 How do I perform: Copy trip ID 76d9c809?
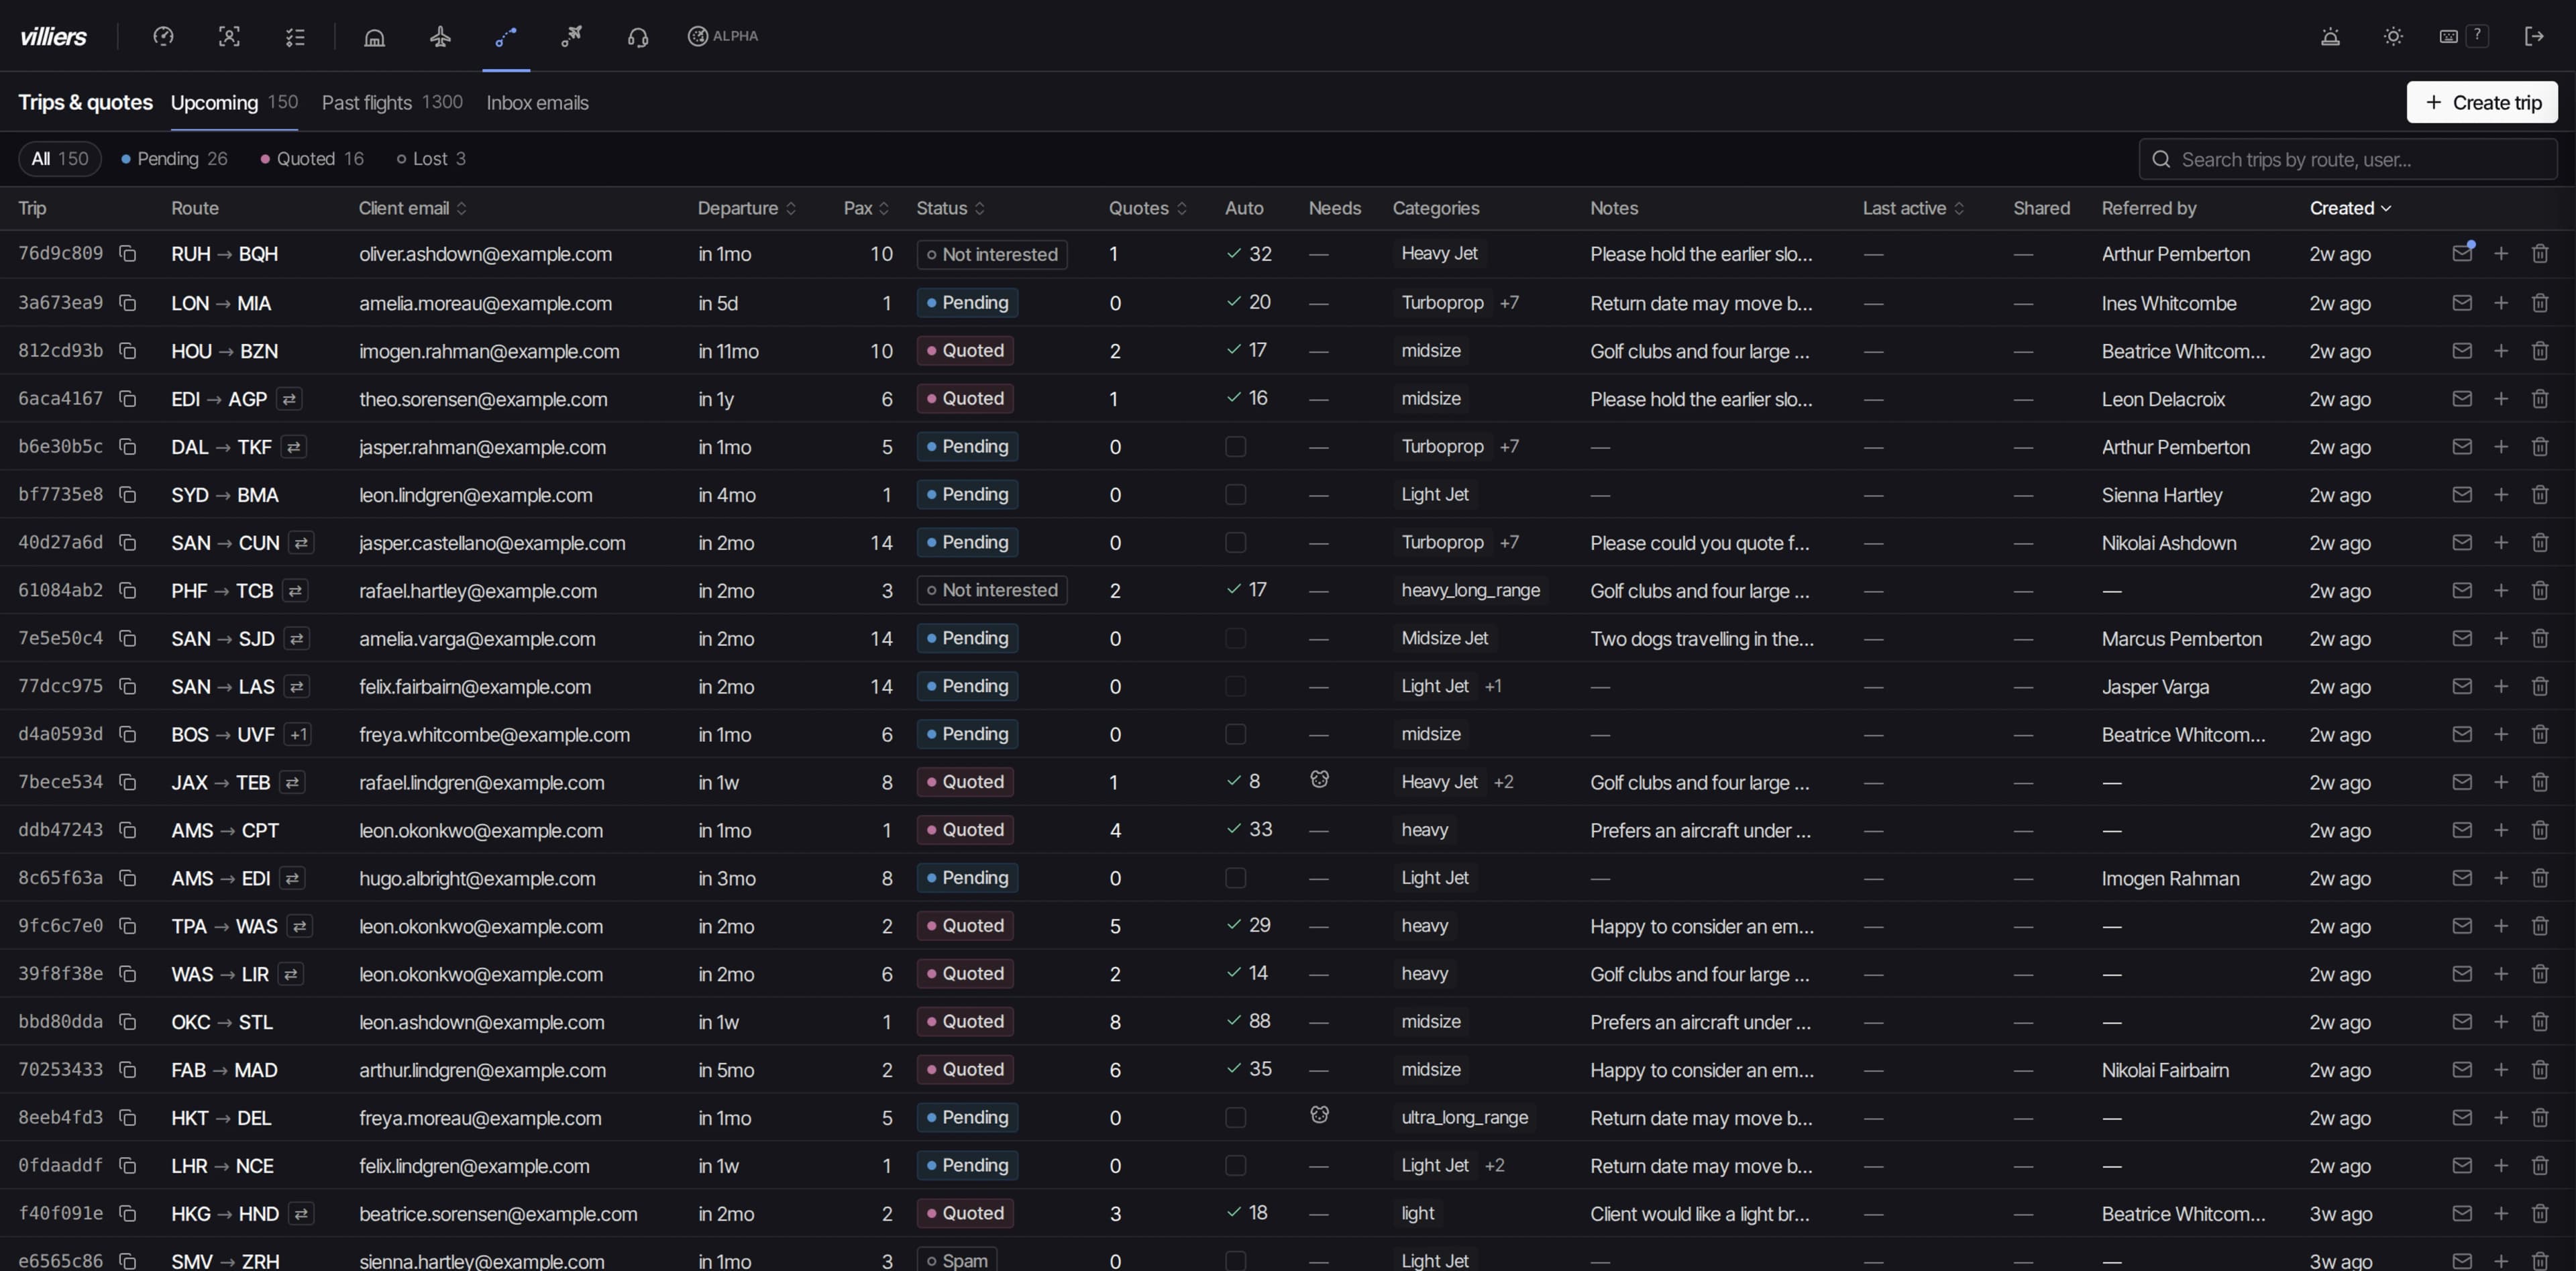(127, 254)
